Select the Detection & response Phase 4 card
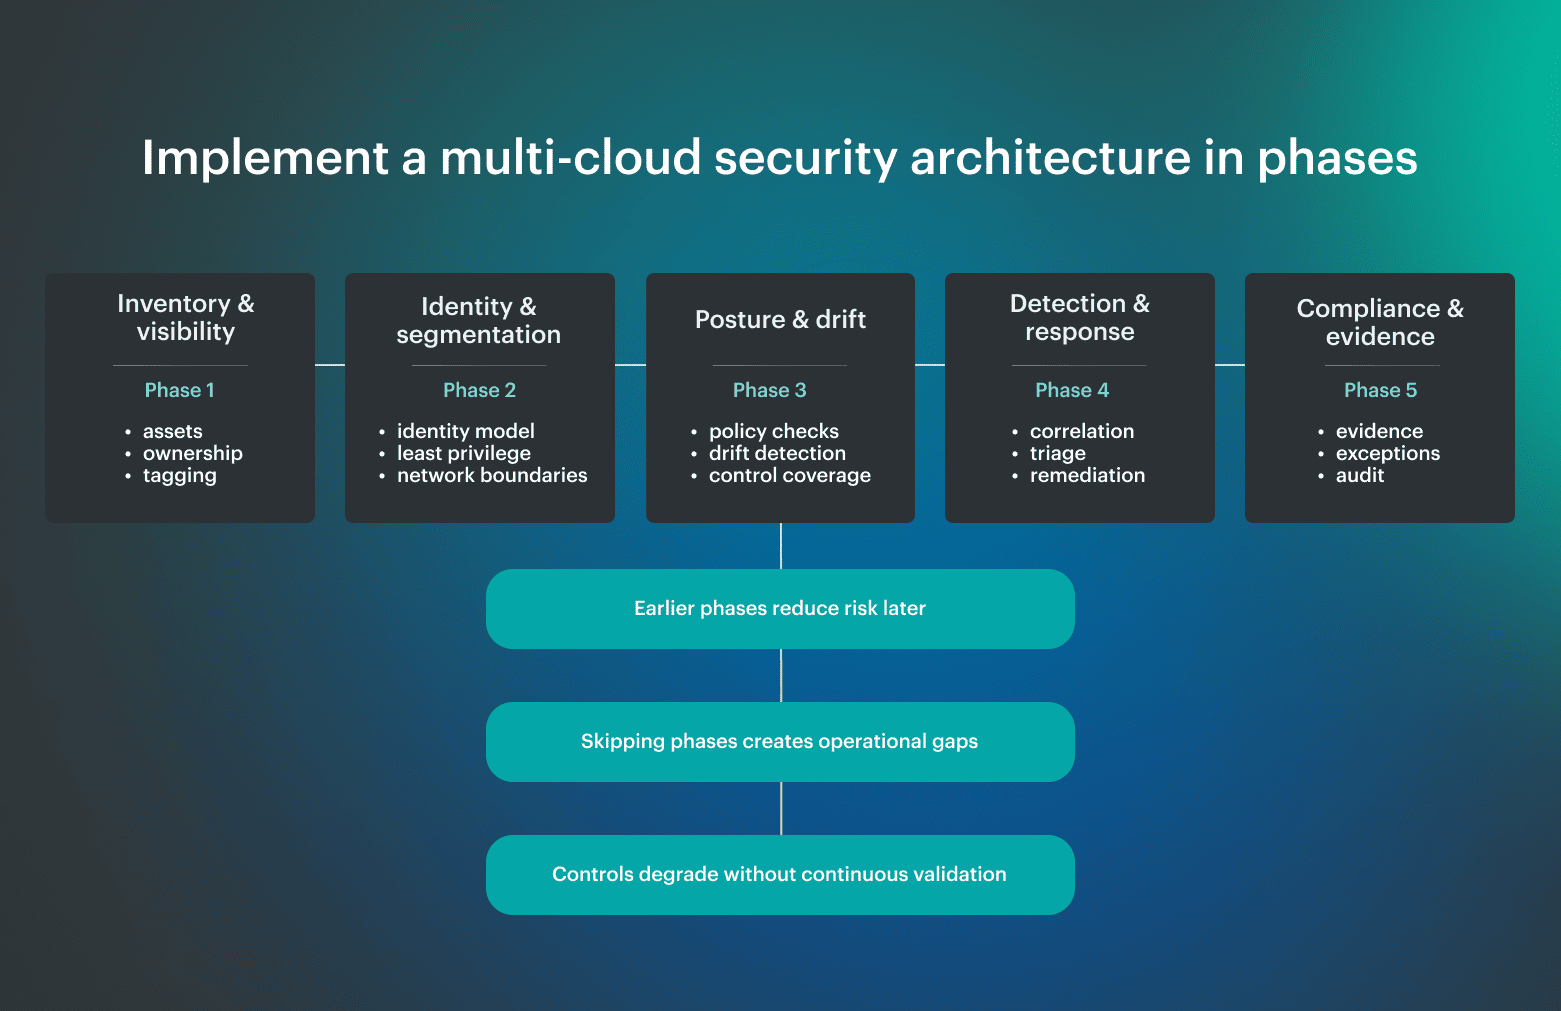1561x1011 pixels. tap(1079, 397)
